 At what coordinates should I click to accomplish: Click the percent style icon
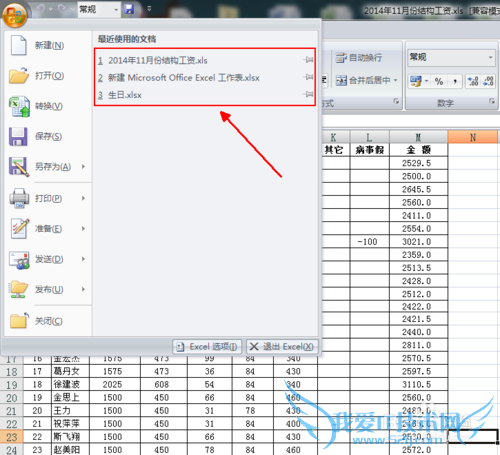(439, 81)
